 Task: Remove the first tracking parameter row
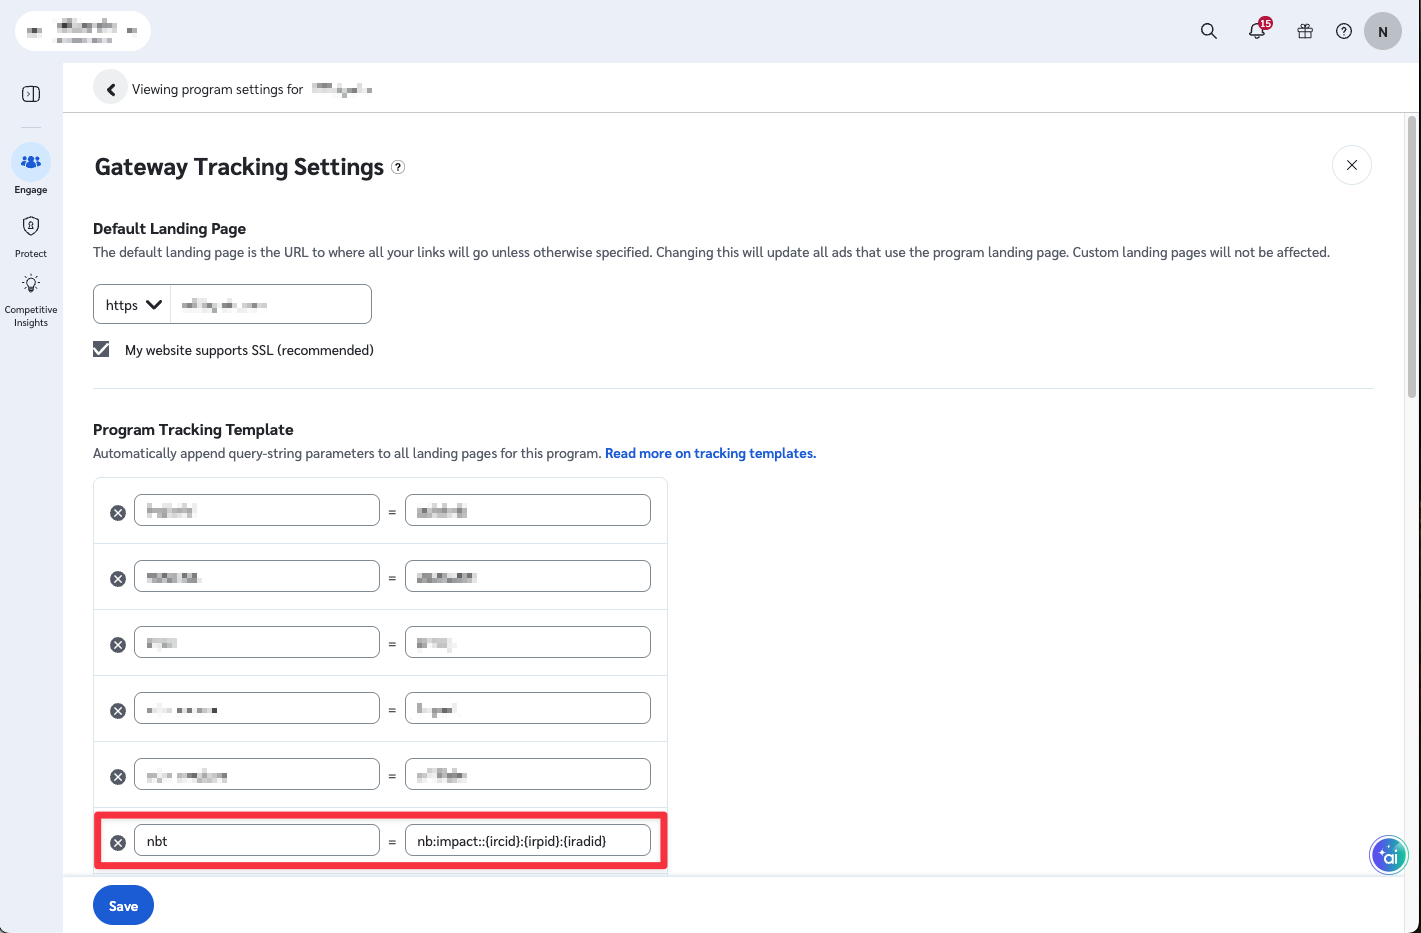[x=118, y=513]
